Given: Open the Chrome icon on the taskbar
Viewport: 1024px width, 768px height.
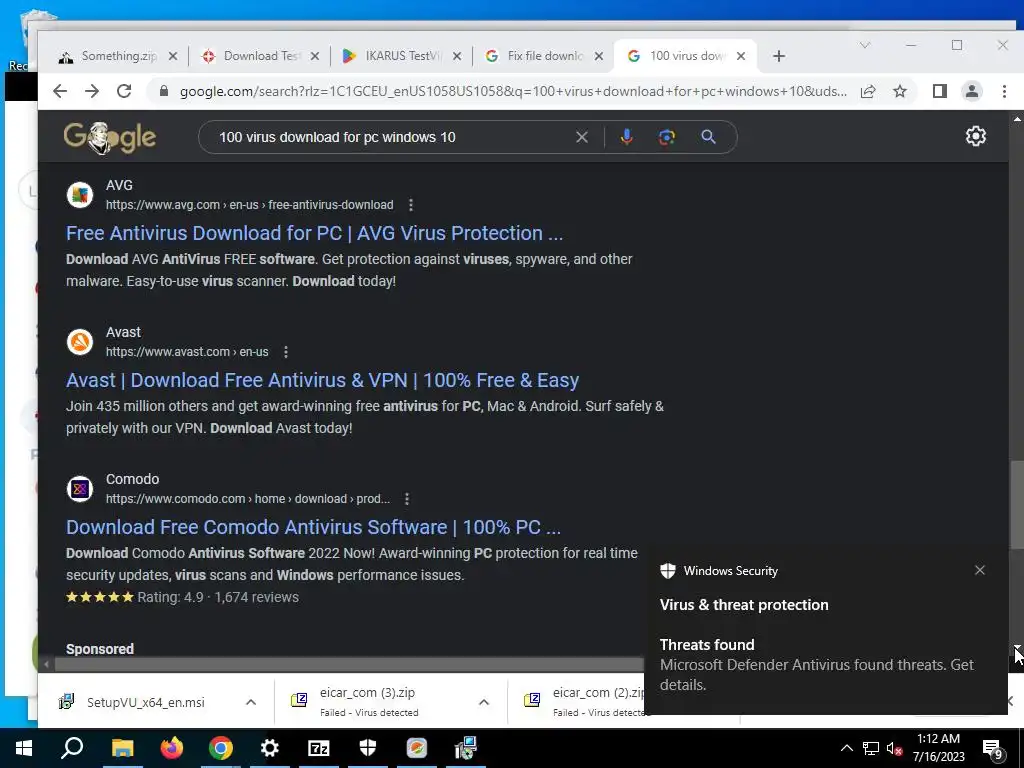Looking at the screenshot, I should [221, 748].
